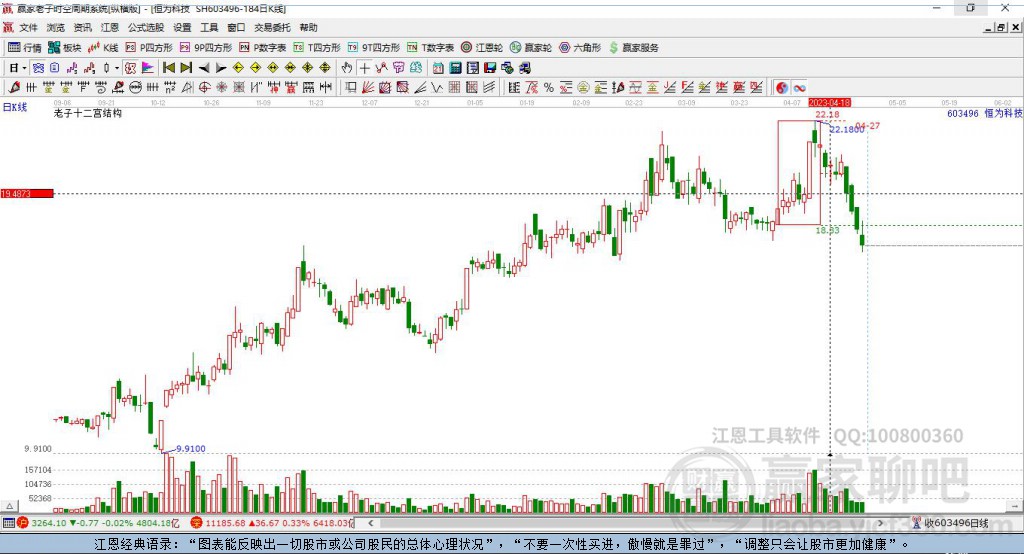This screenshot has height=554, width=1024.
Task: Open the 9P四方形 tool
Action: 206,48
